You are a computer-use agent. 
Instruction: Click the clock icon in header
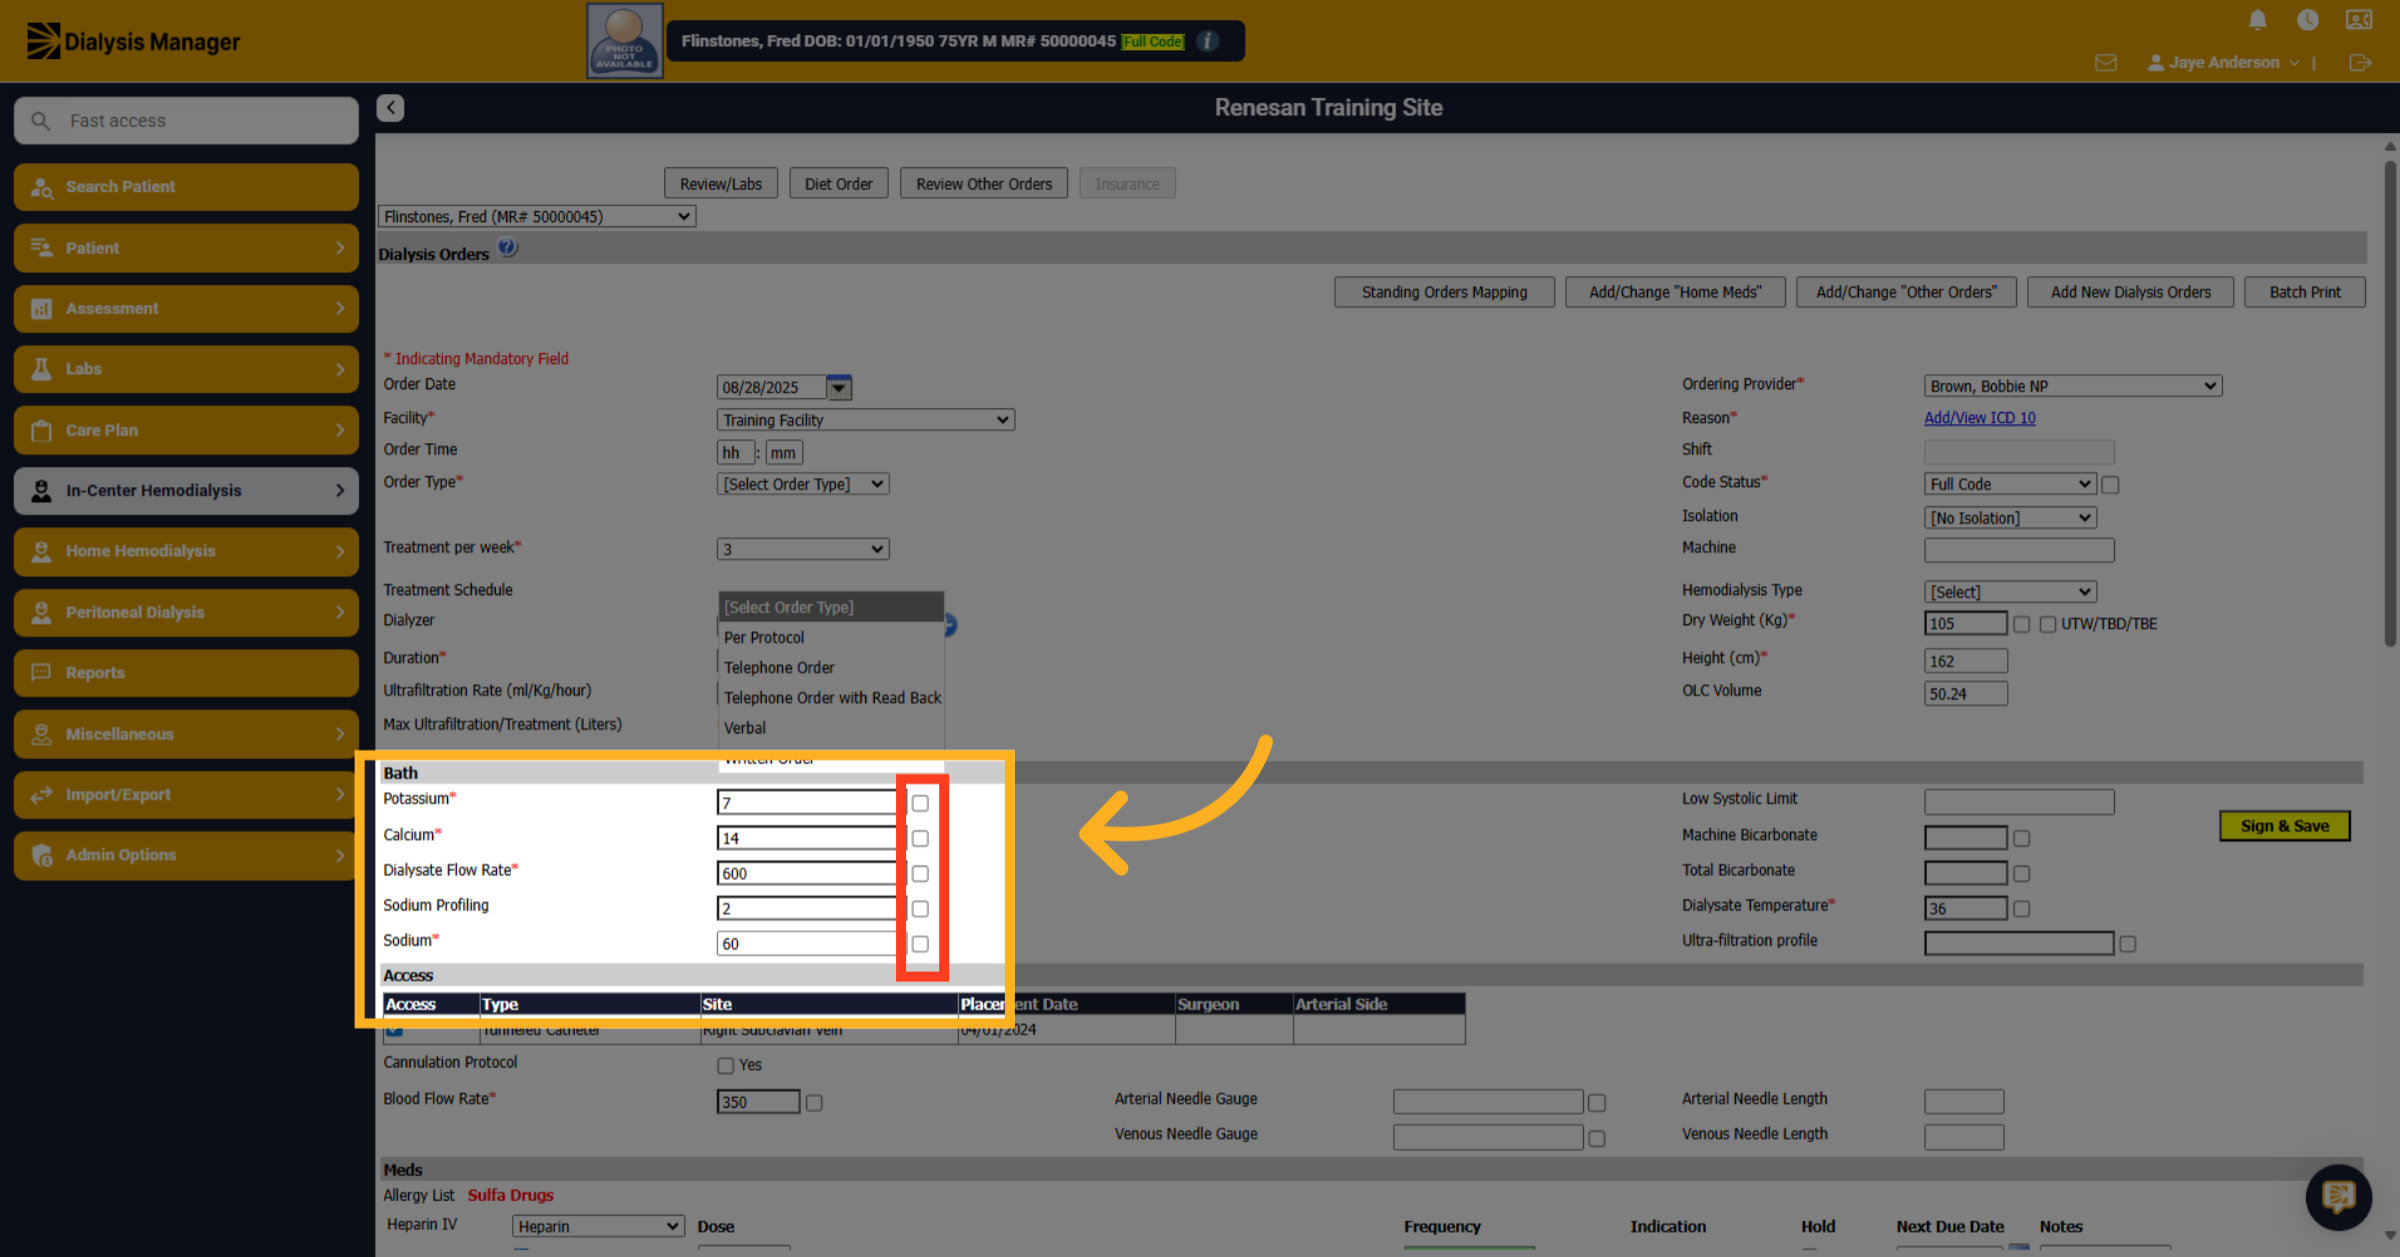tap(2308, 20)
